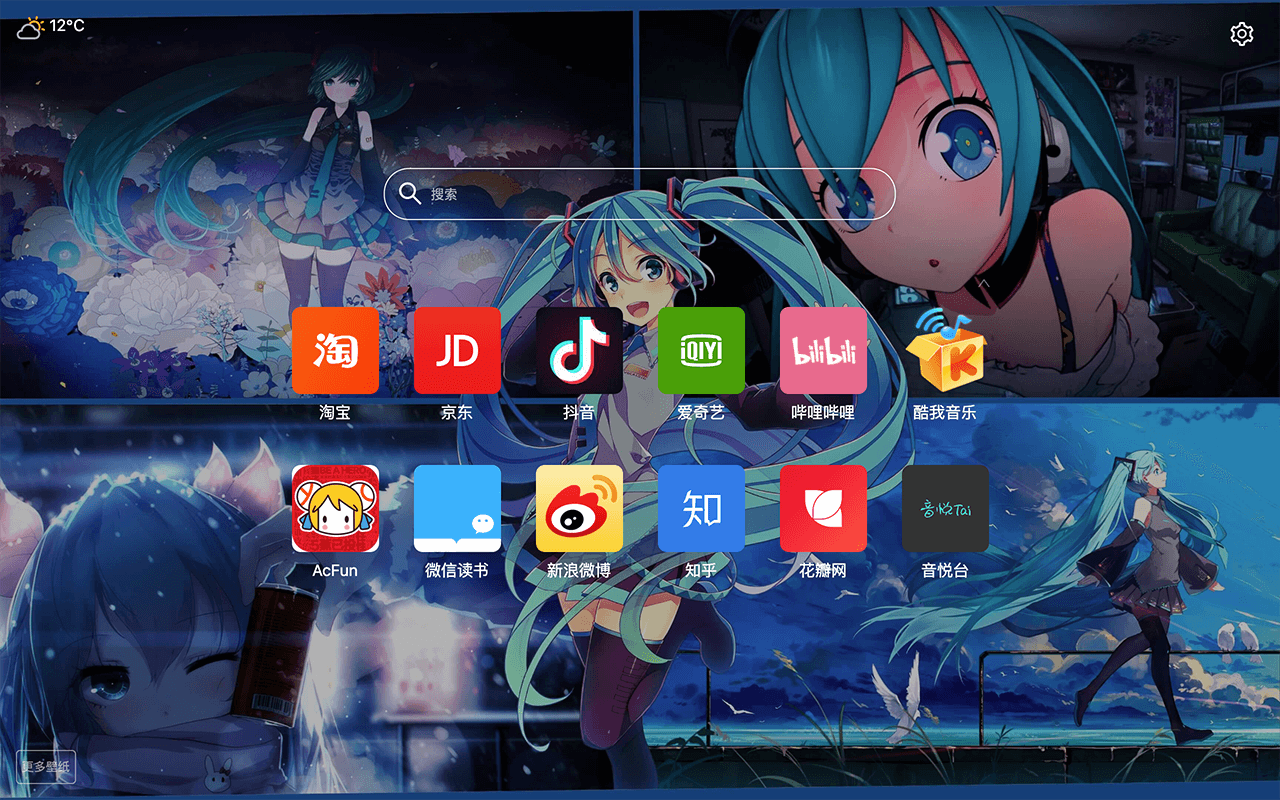Click the 哔哩哔哩 text label
This screenshot has height=800, width=1280.
(x=823, y=412)
